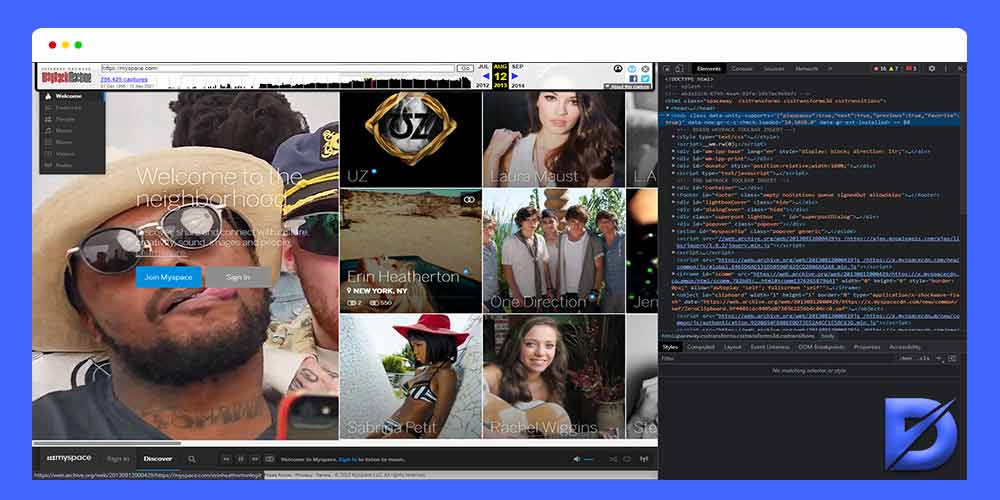Screen dimensions: 1000x500
Task: Expand the head element node
Action: click(668, 108)
